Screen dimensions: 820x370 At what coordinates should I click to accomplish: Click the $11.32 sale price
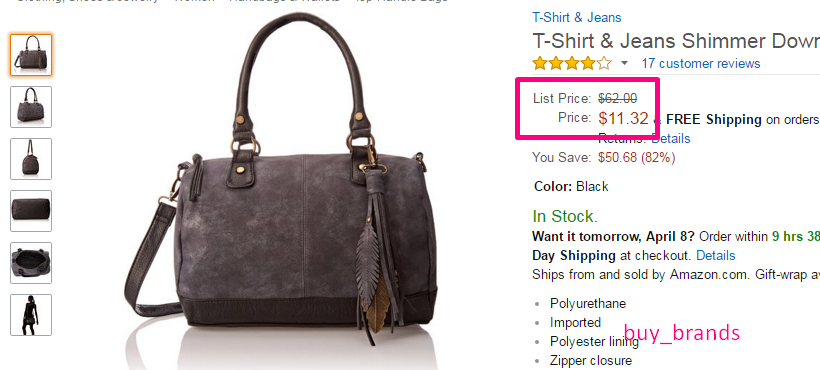623,119
